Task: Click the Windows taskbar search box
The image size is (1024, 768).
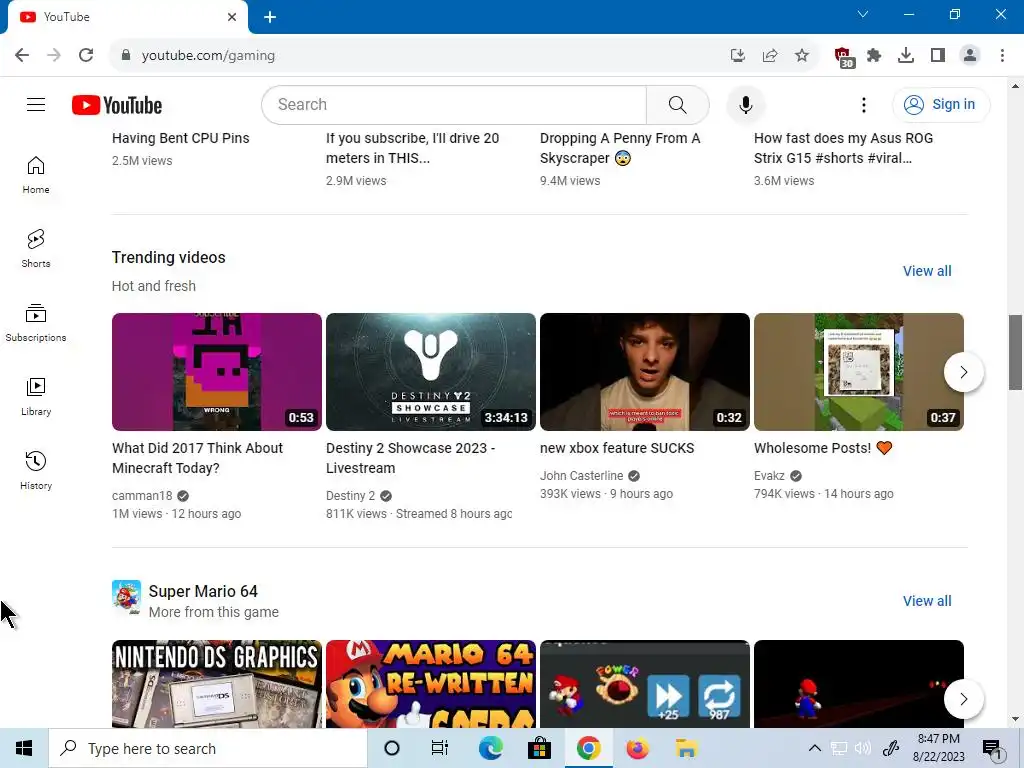Action: click(x=208, y=748)
